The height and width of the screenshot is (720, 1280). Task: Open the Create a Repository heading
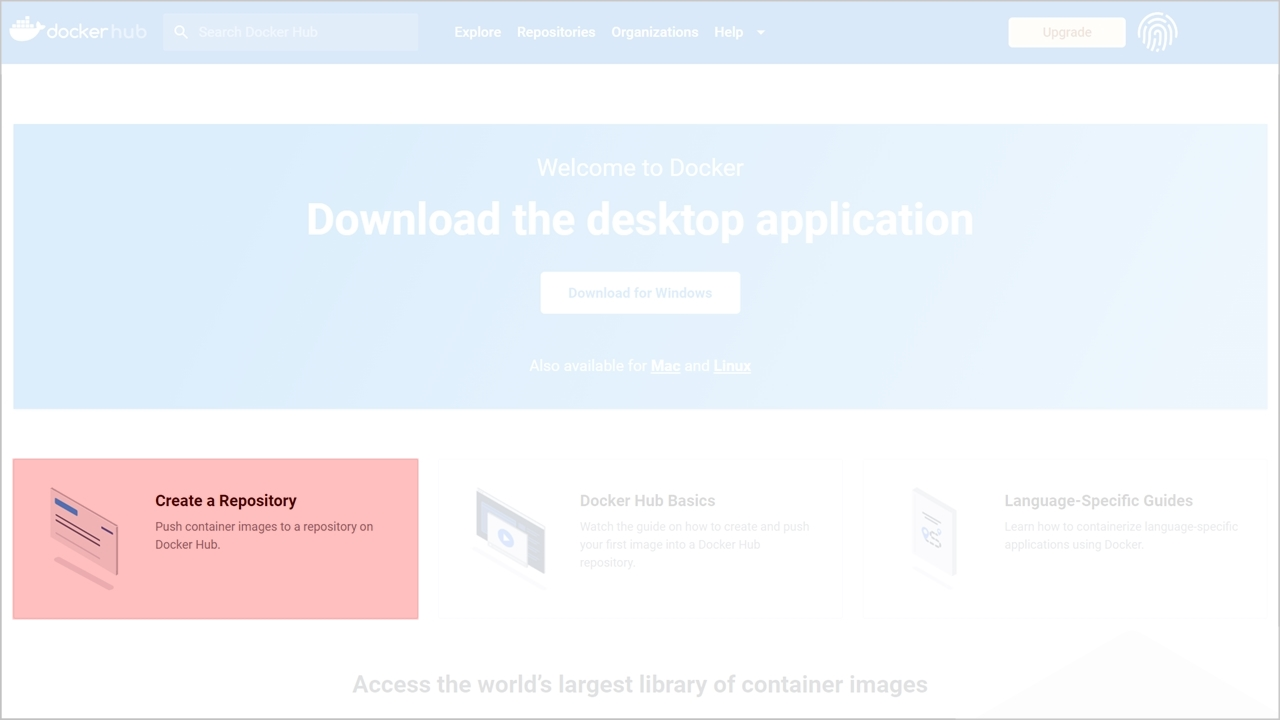[x=226, y=500]
